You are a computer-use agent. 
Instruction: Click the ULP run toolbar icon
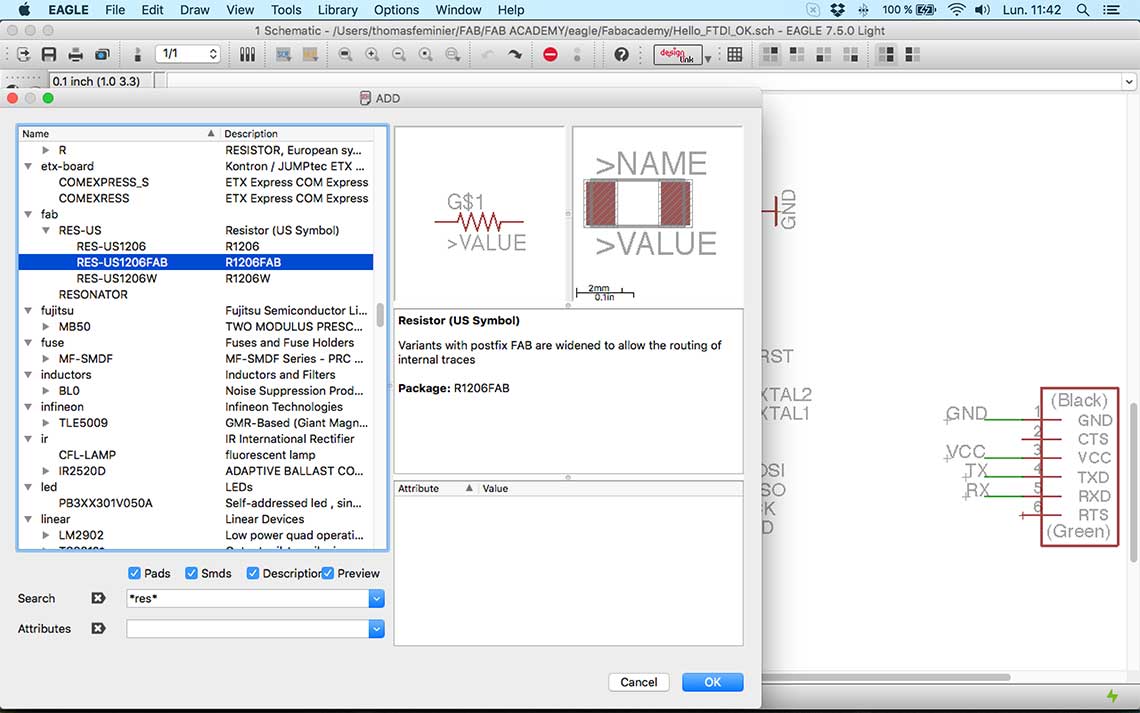[310, 55]
